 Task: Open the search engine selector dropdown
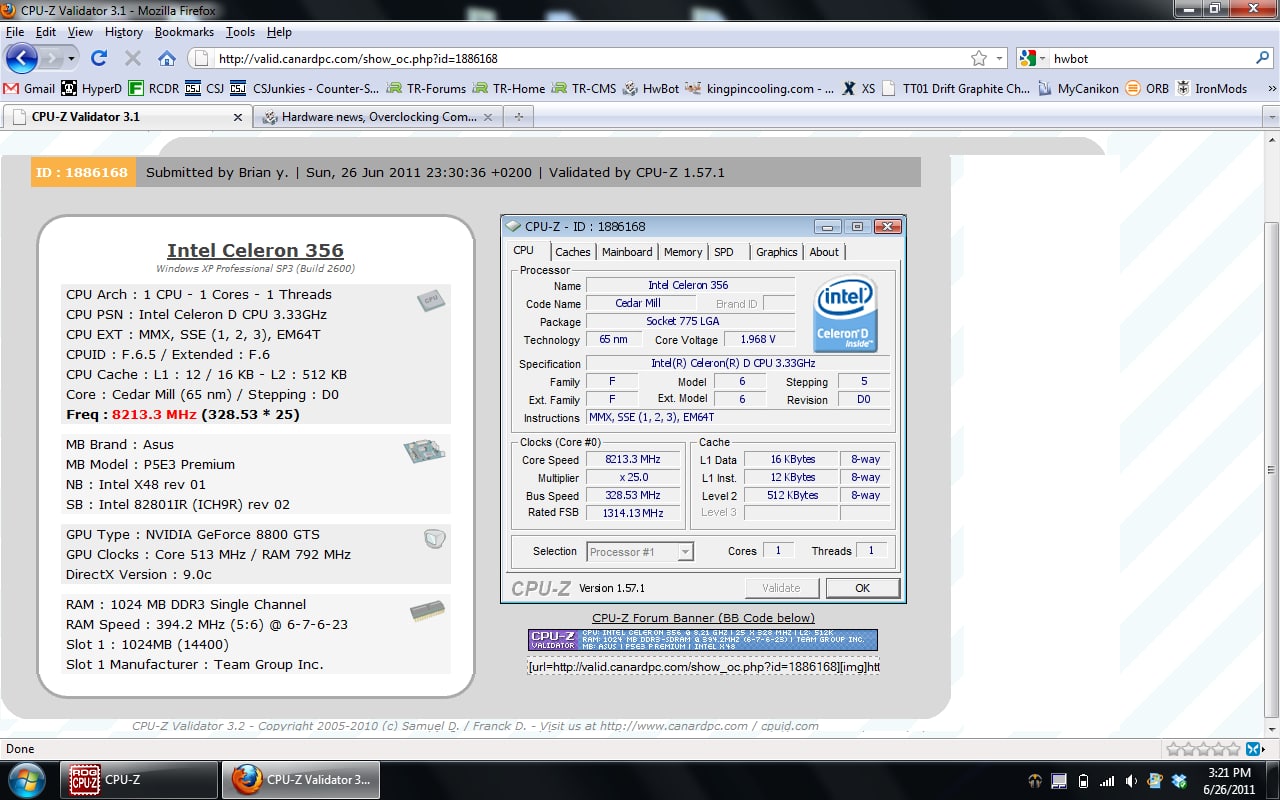(x=1031, y=58)
